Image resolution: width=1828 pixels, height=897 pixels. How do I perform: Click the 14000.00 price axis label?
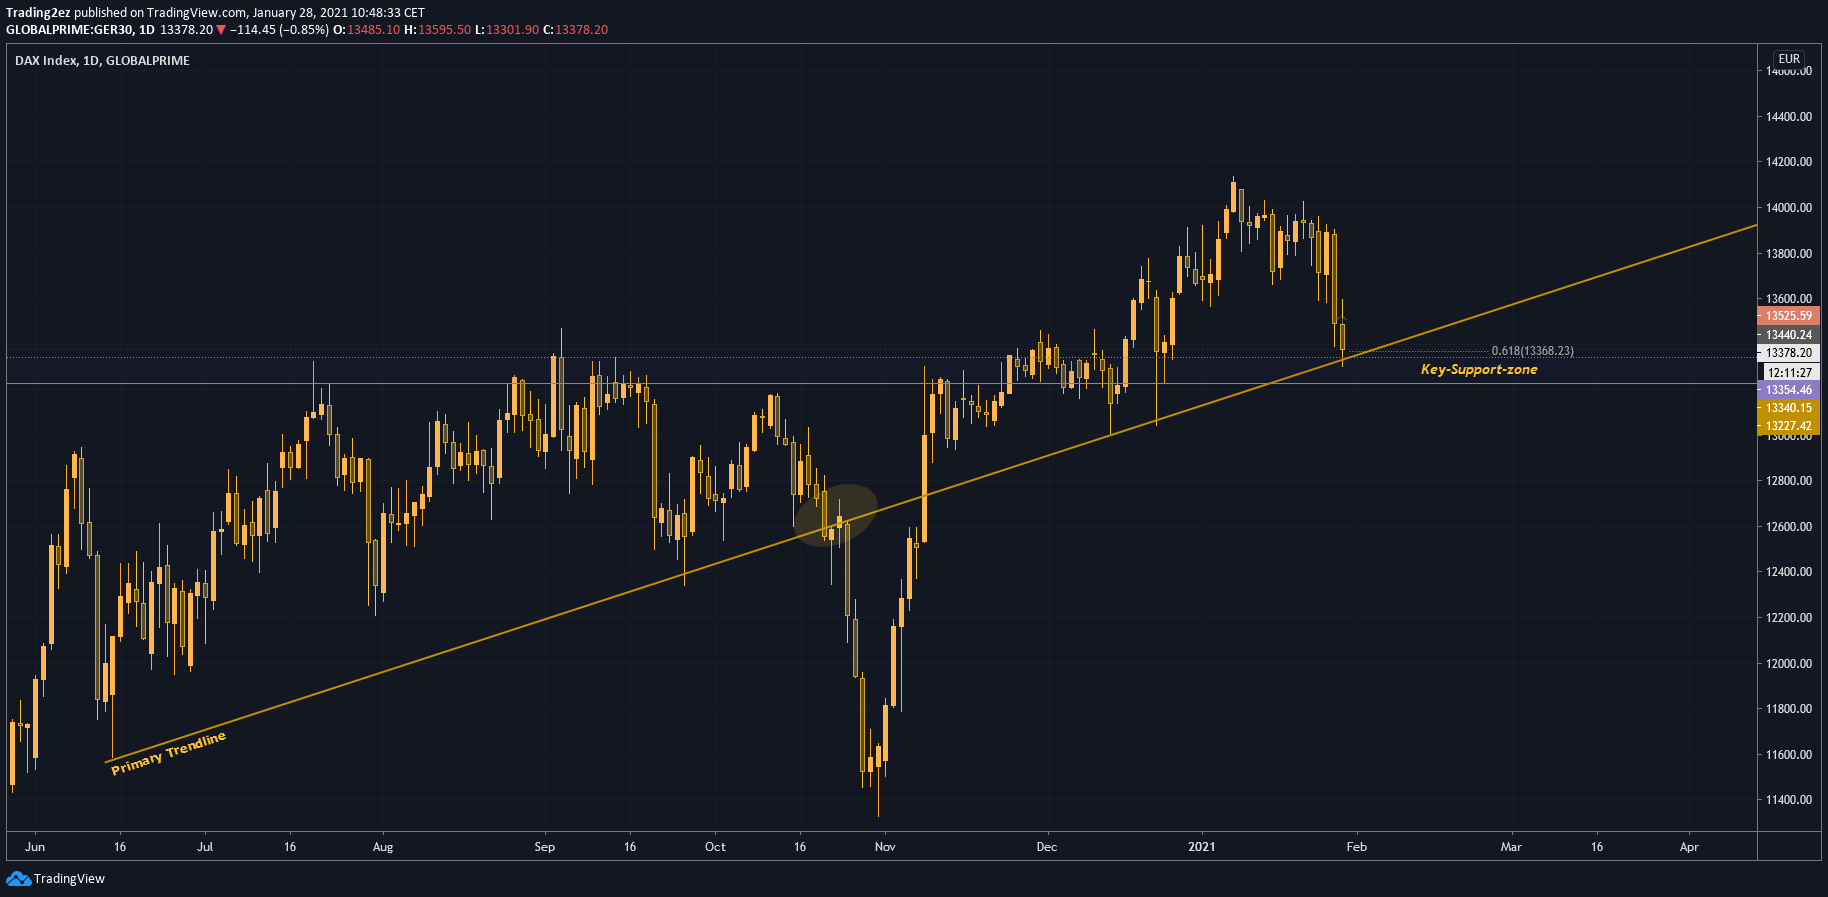(1789, 208)
